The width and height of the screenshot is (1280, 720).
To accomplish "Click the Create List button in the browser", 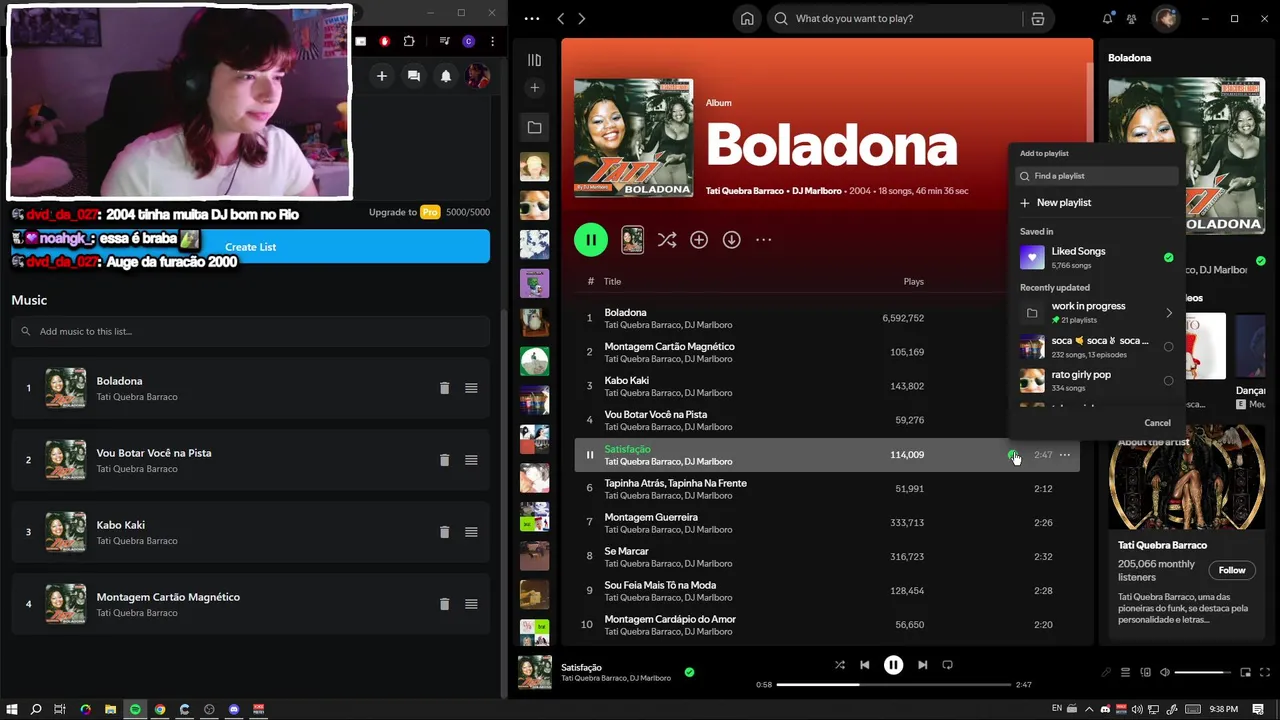I will pyautogui.click(x=251, y=247).
